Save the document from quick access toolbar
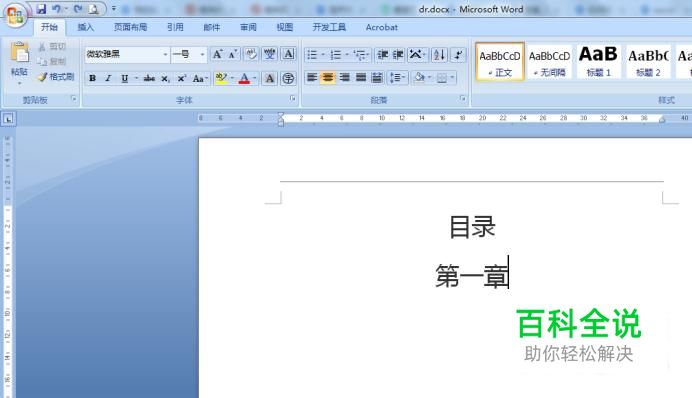 coord(41,9)
